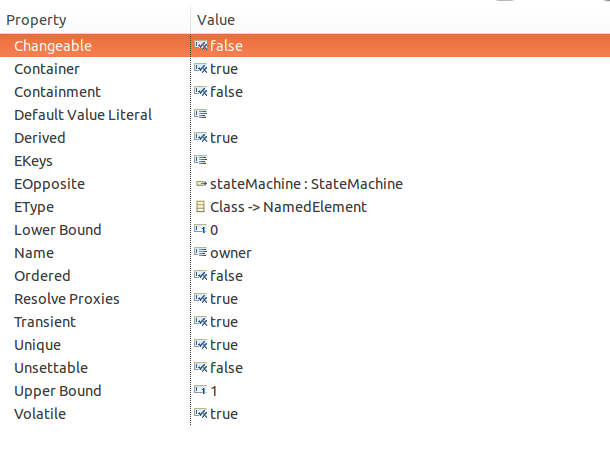Open the EType value Class -> NamedElement
Viewport: 610px width, 453px height.
pyautogui.click(x=288, y=207)
